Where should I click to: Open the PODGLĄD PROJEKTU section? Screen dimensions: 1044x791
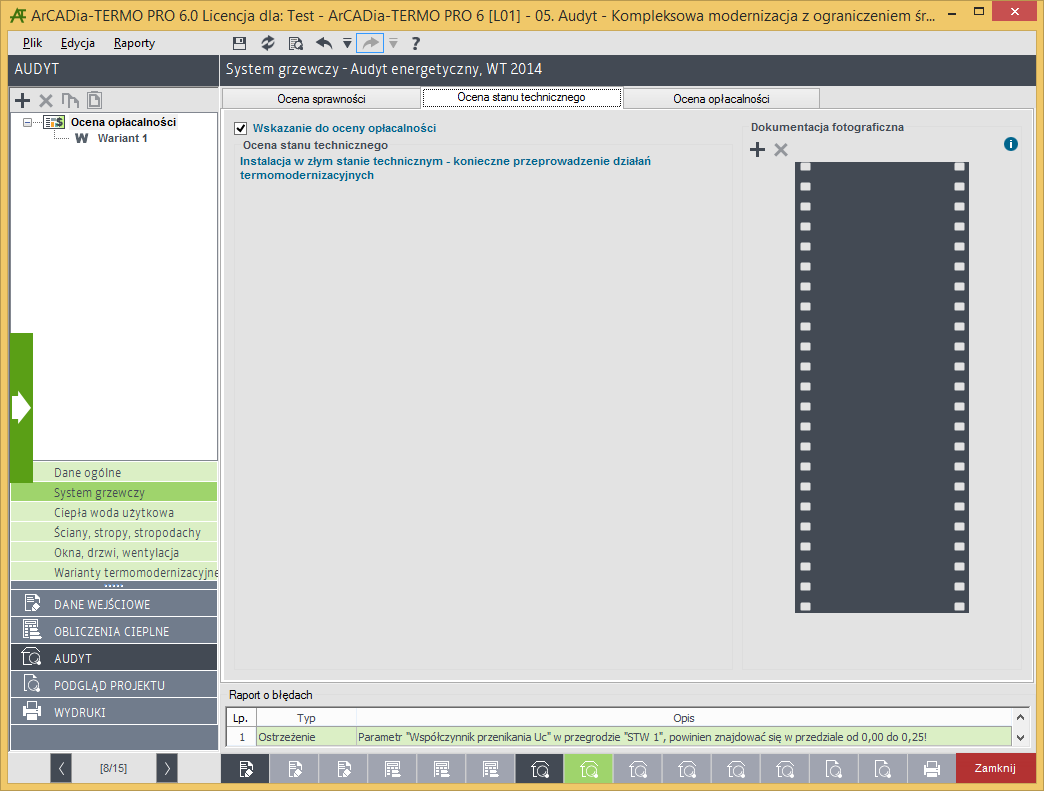pyautogui.click(x=114, y=684)
